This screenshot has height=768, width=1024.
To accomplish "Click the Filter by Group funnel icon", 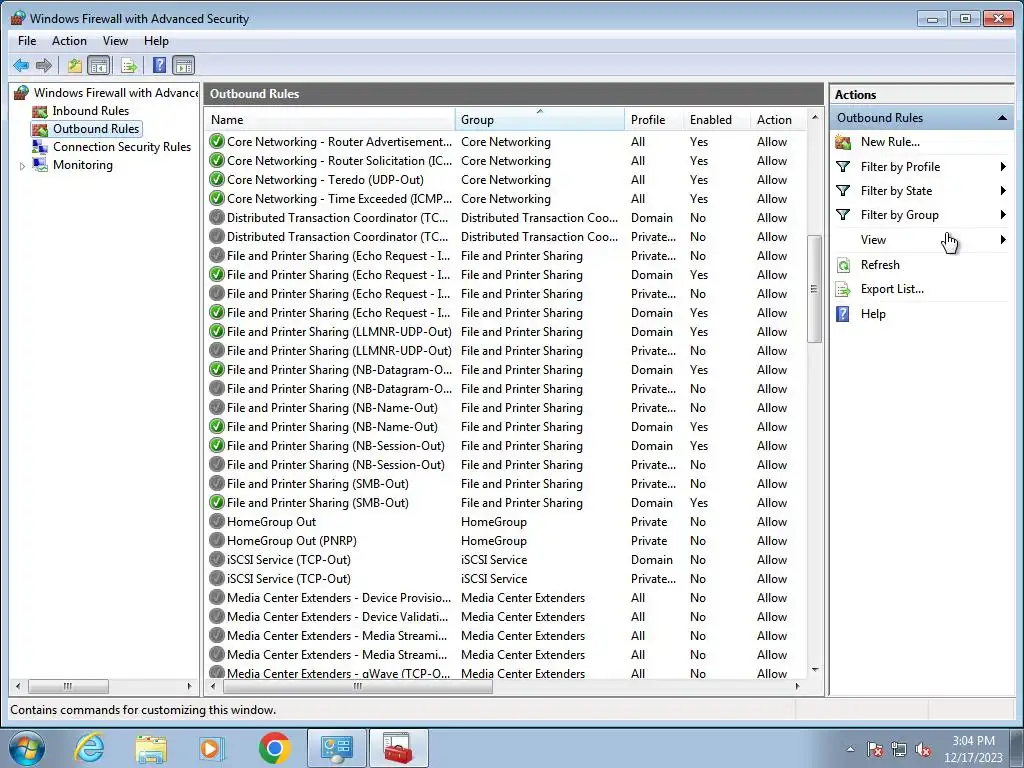I will 843,215.
